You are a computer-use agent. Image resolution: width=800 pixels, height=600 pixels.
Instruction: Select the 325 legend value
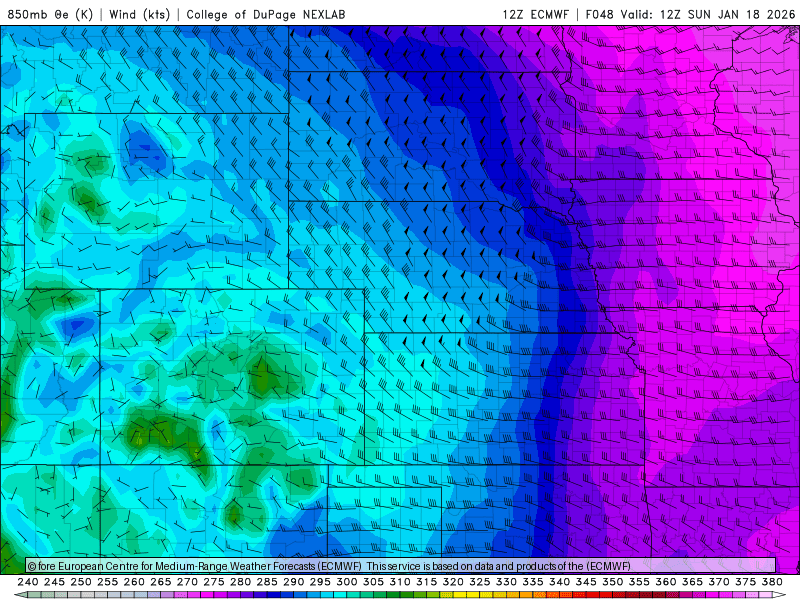tap(479, 582)
